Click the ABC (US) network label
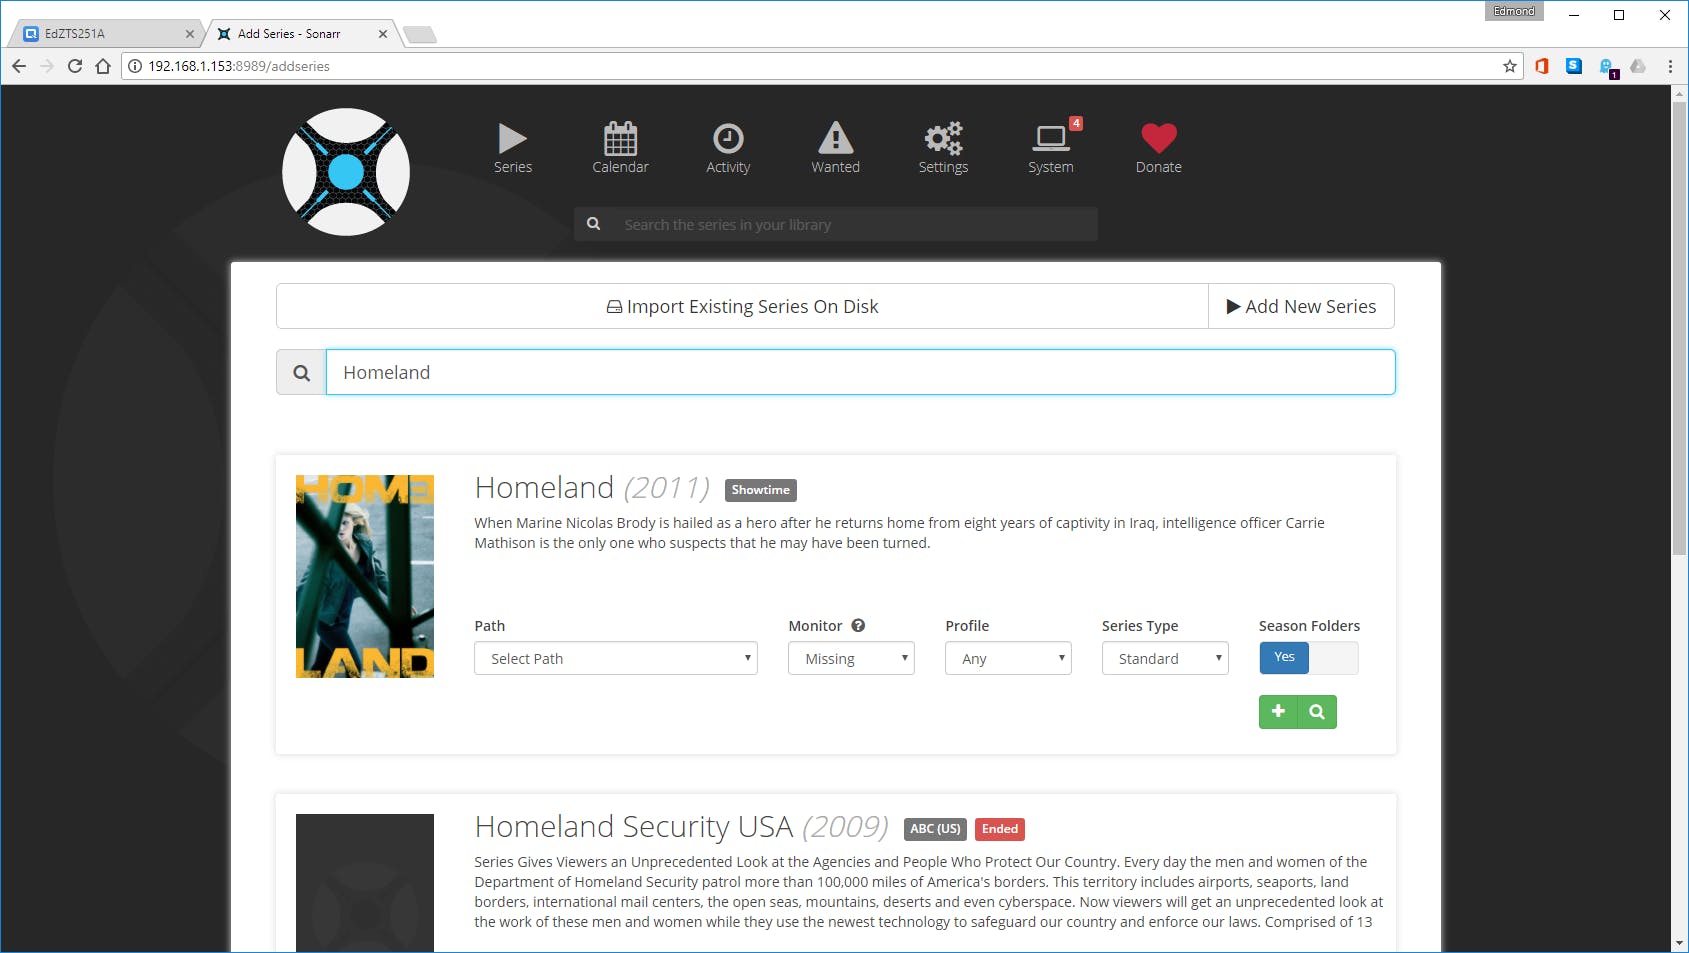Image resolution: width=1689 pixels, height=953 pixels. tap(935, 829)
